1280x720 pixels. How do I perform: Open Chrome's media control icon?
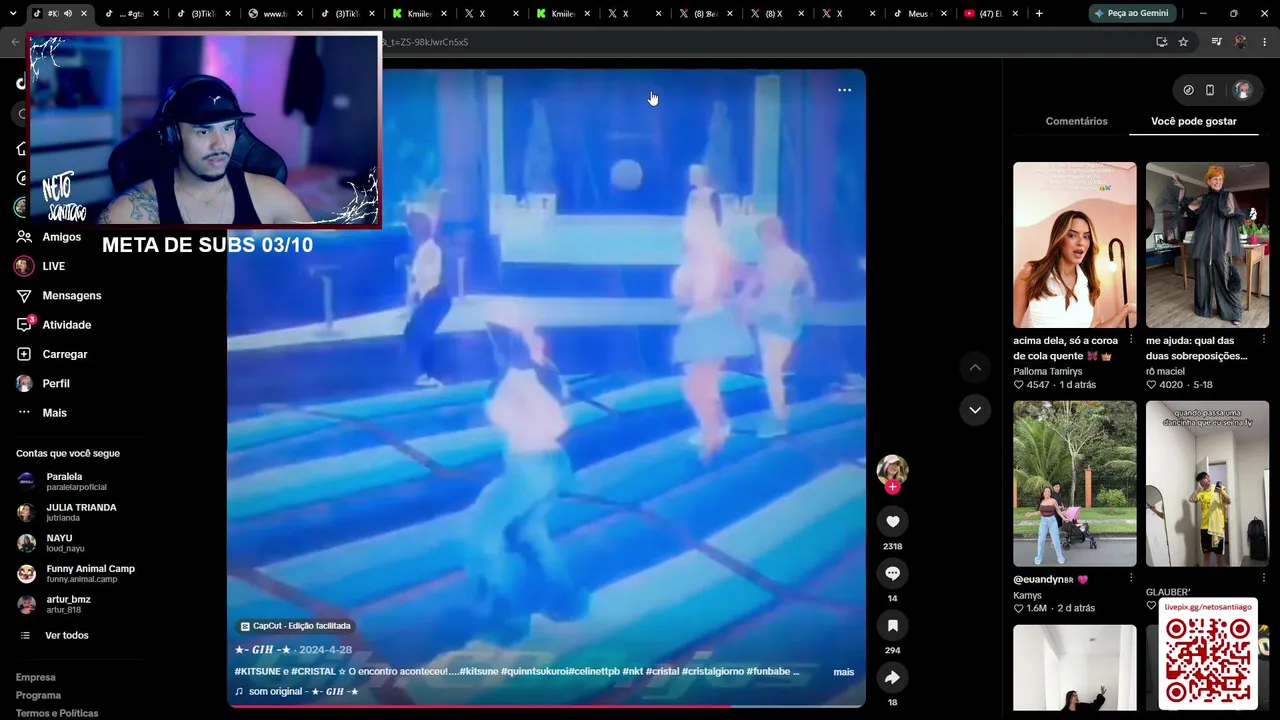(1216, 42)
